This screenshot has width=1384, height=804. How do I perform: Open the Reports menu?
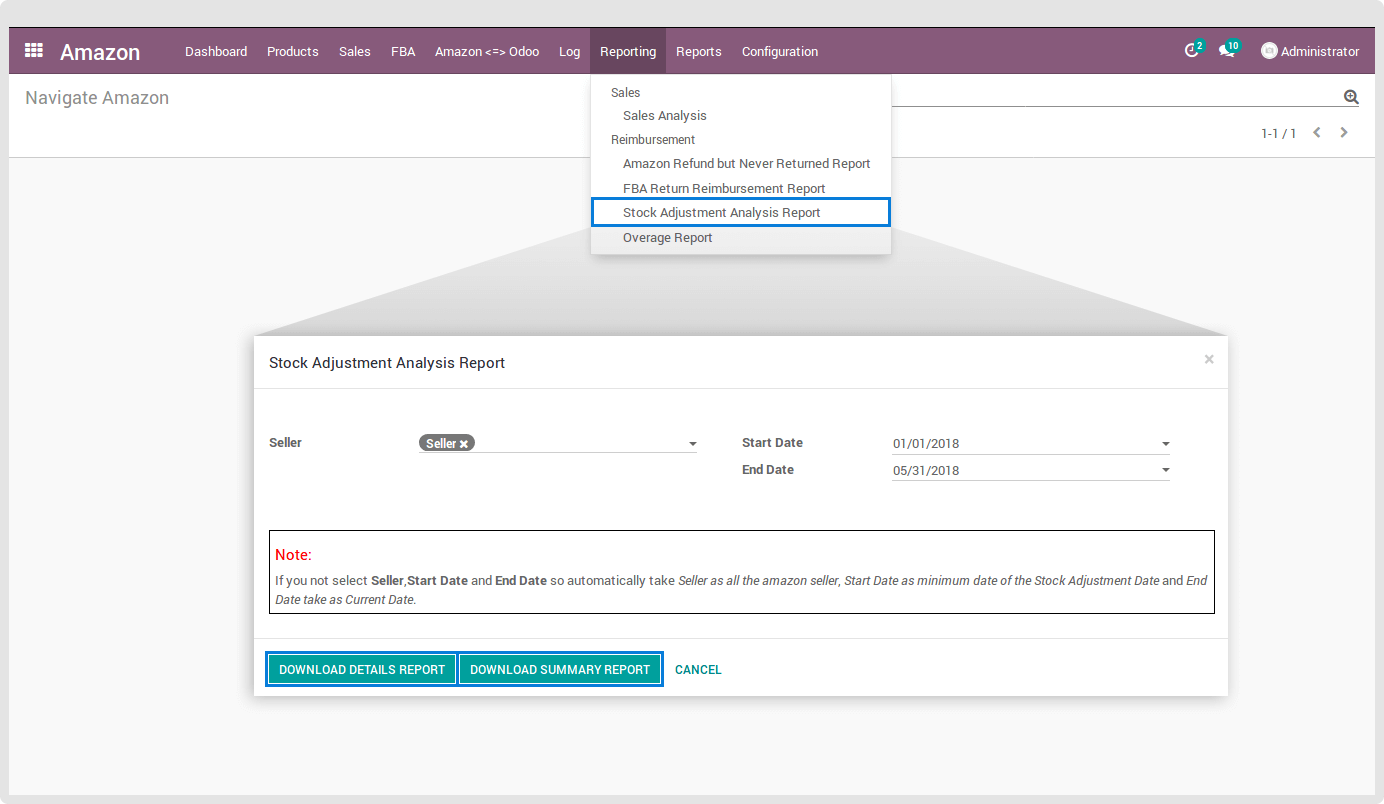pyautogui.click(x=699, y=51)
